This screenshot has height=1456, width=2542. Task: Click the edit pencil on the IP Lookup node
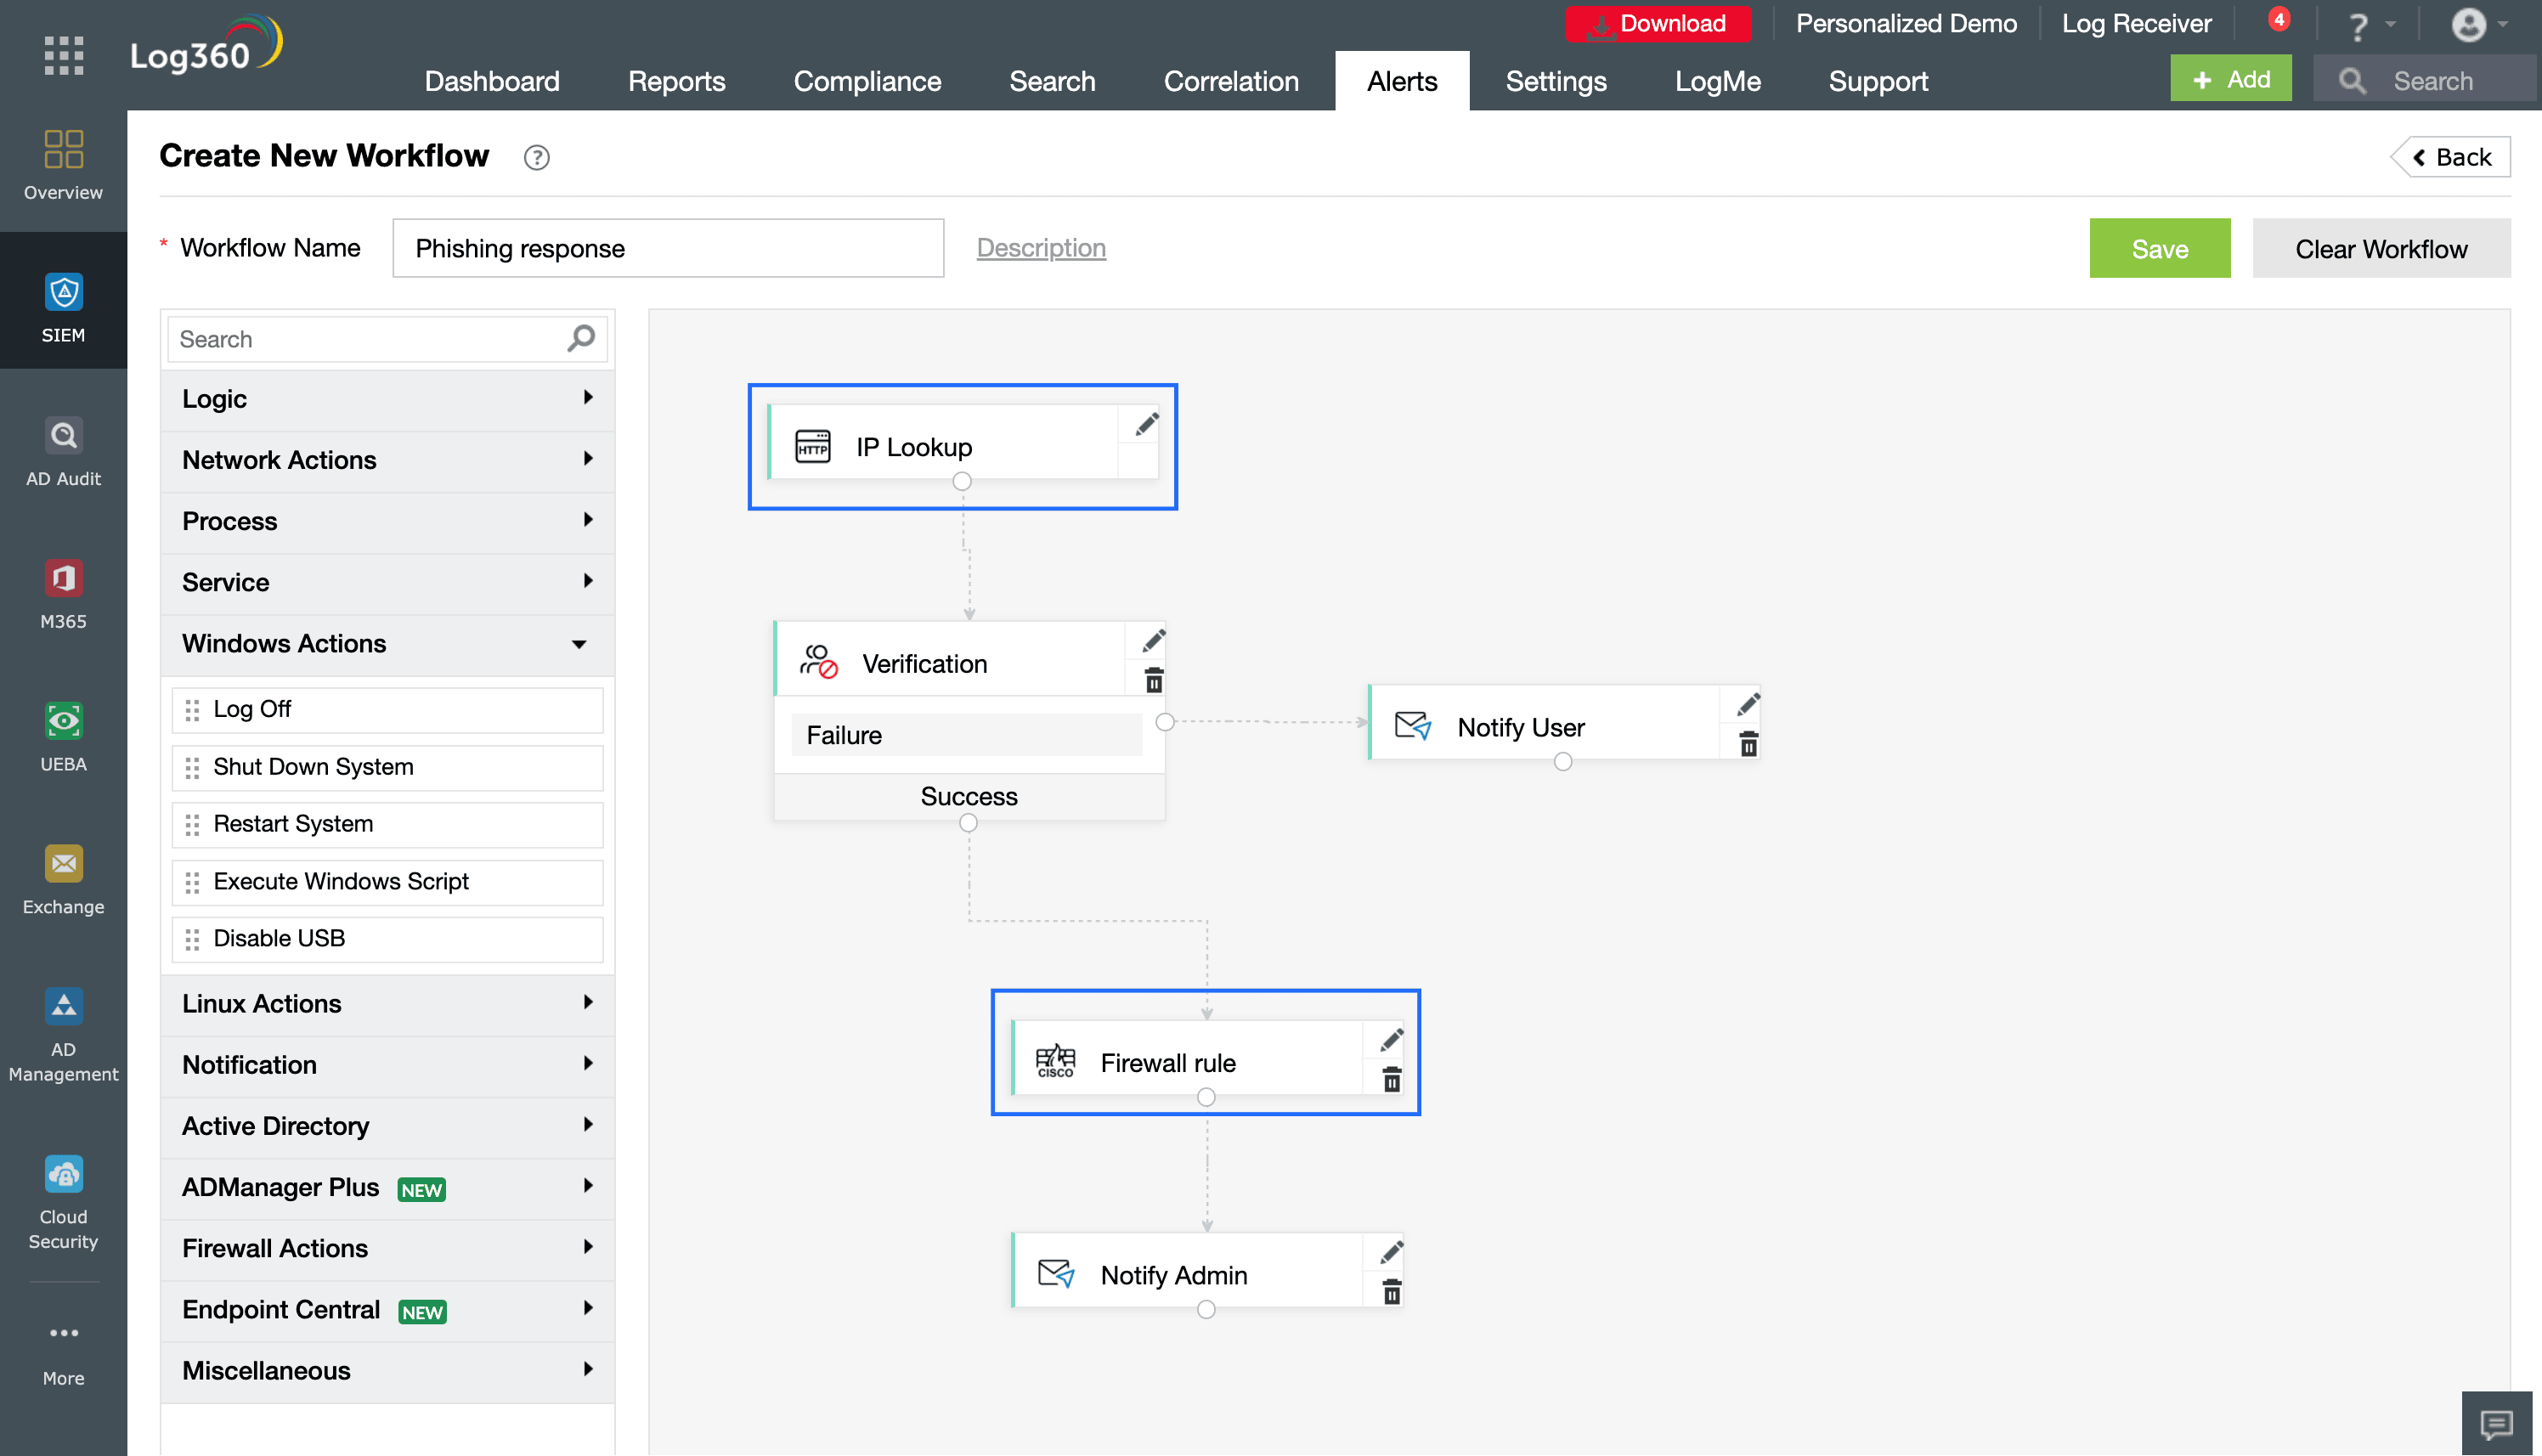pyautogui.click(x=1145, y=423)
